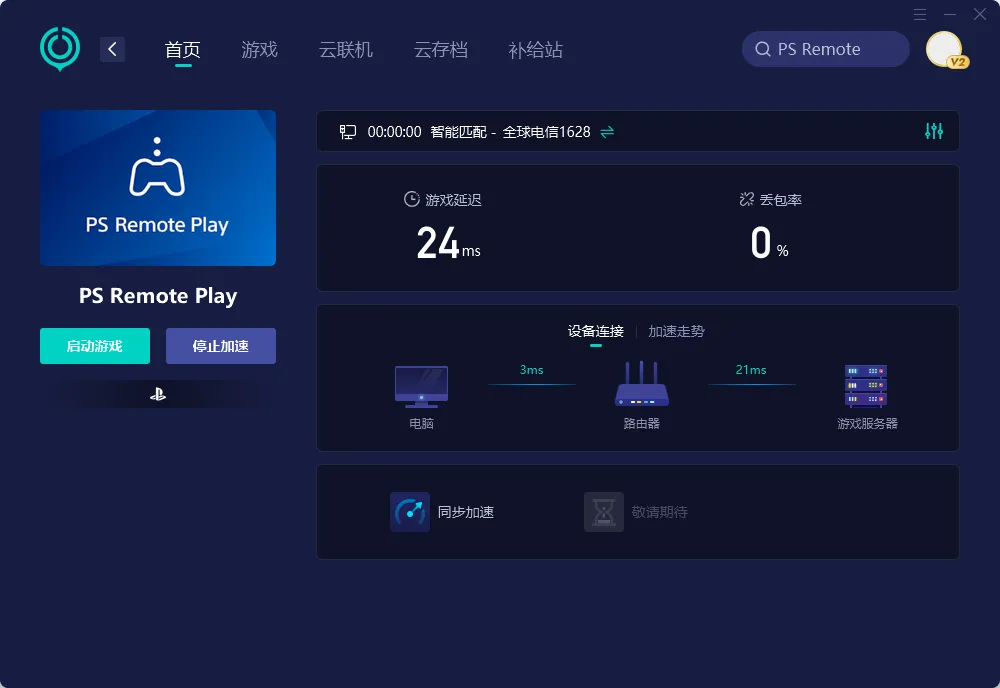Open the user avatar profile

click(x=943, y=48)
